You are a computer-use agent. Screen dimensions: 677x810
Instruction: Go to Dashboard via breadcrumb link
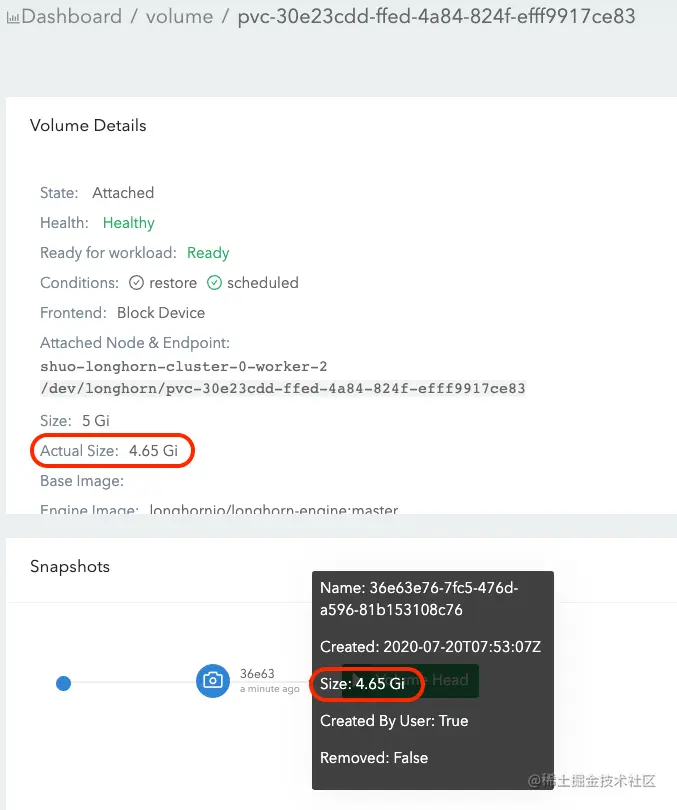(72, 17)
